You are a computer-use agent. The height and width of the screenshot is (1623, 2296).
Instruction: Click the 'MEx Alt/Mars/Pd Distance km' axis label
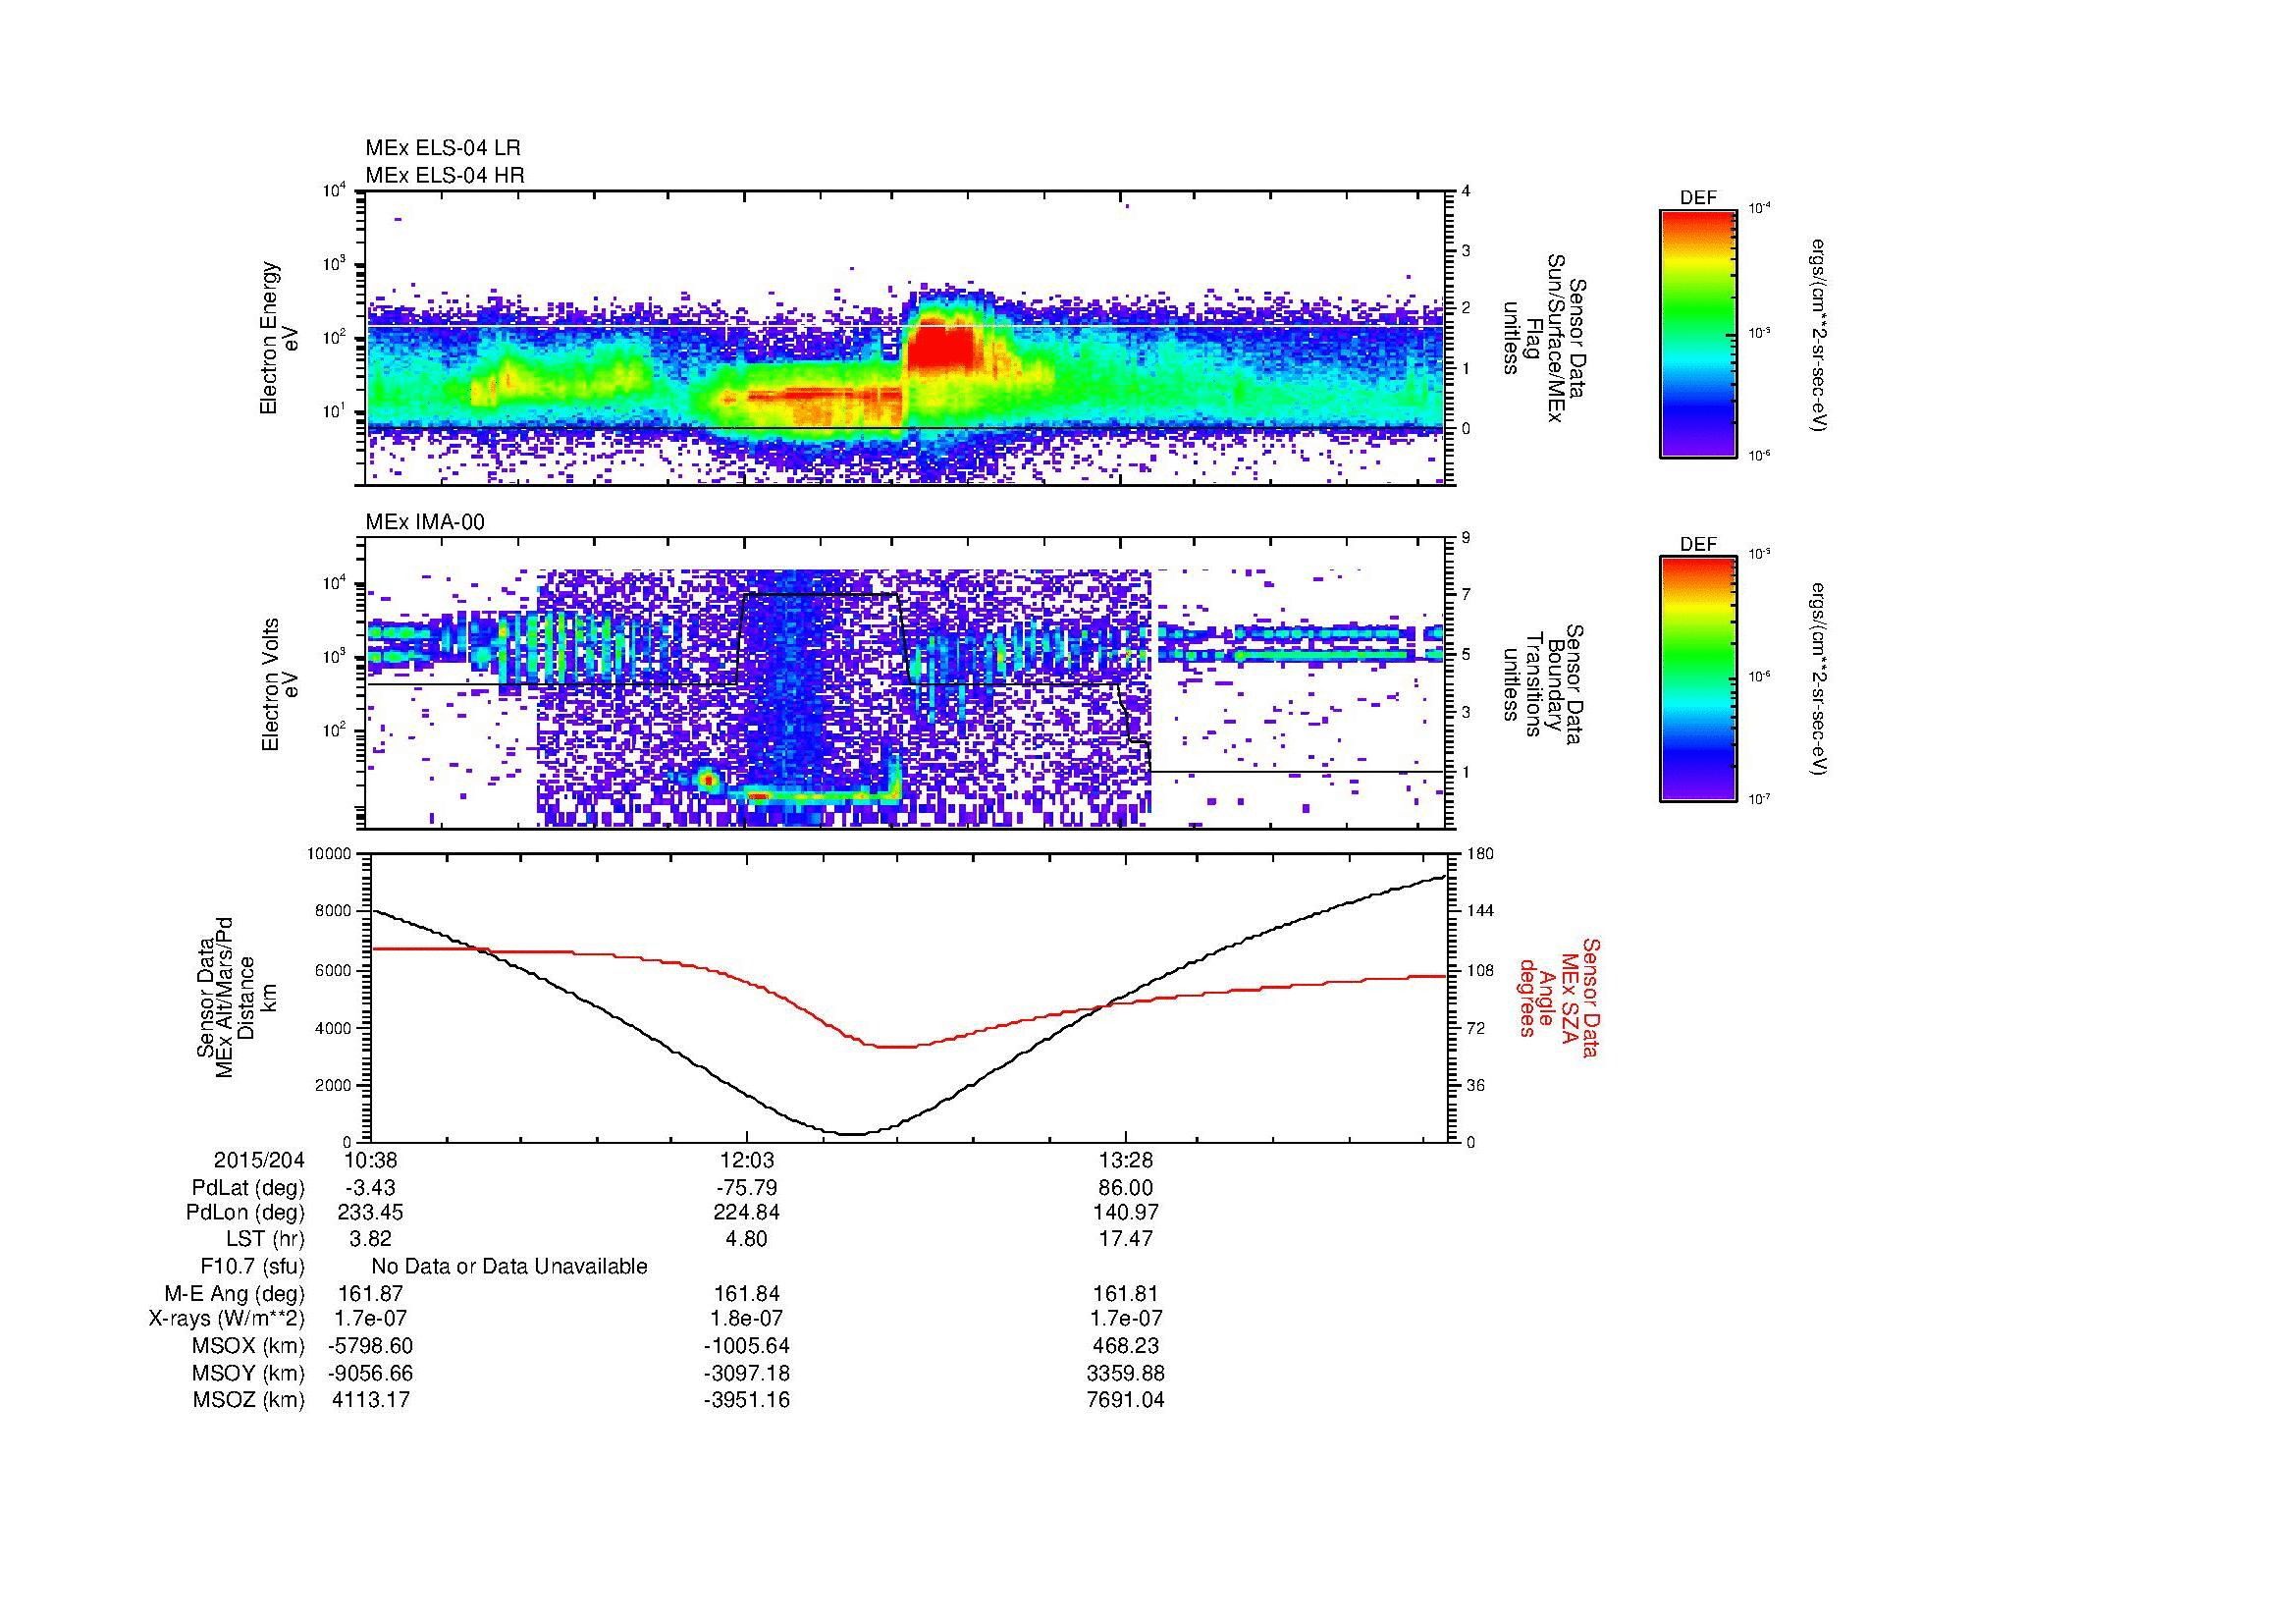pos(237,997)
